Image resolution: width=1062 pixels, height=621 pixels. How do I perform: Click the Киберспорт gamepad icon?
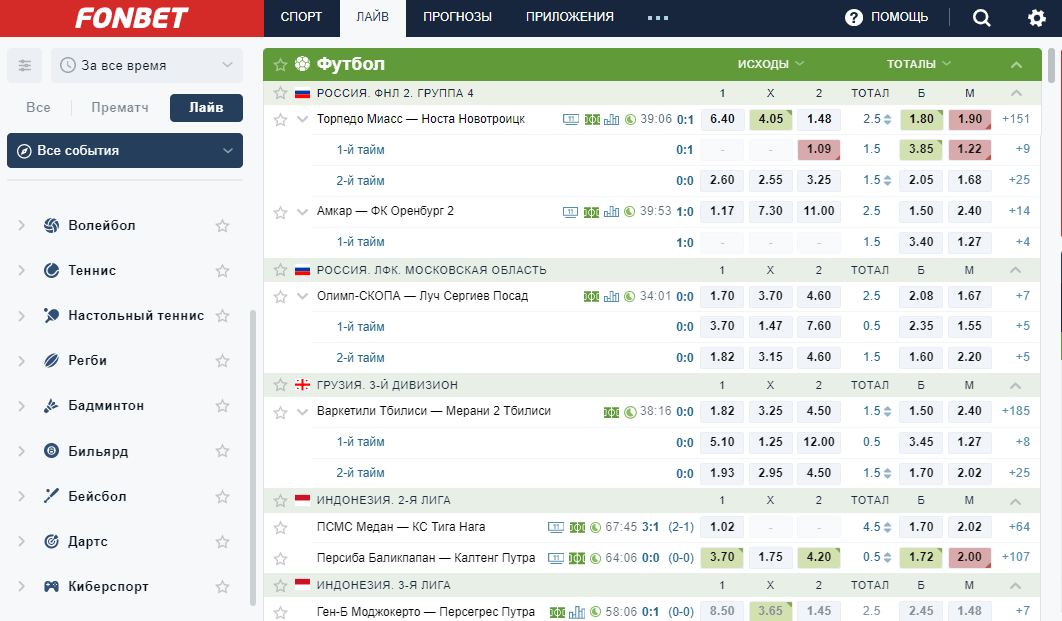(51, 586)
